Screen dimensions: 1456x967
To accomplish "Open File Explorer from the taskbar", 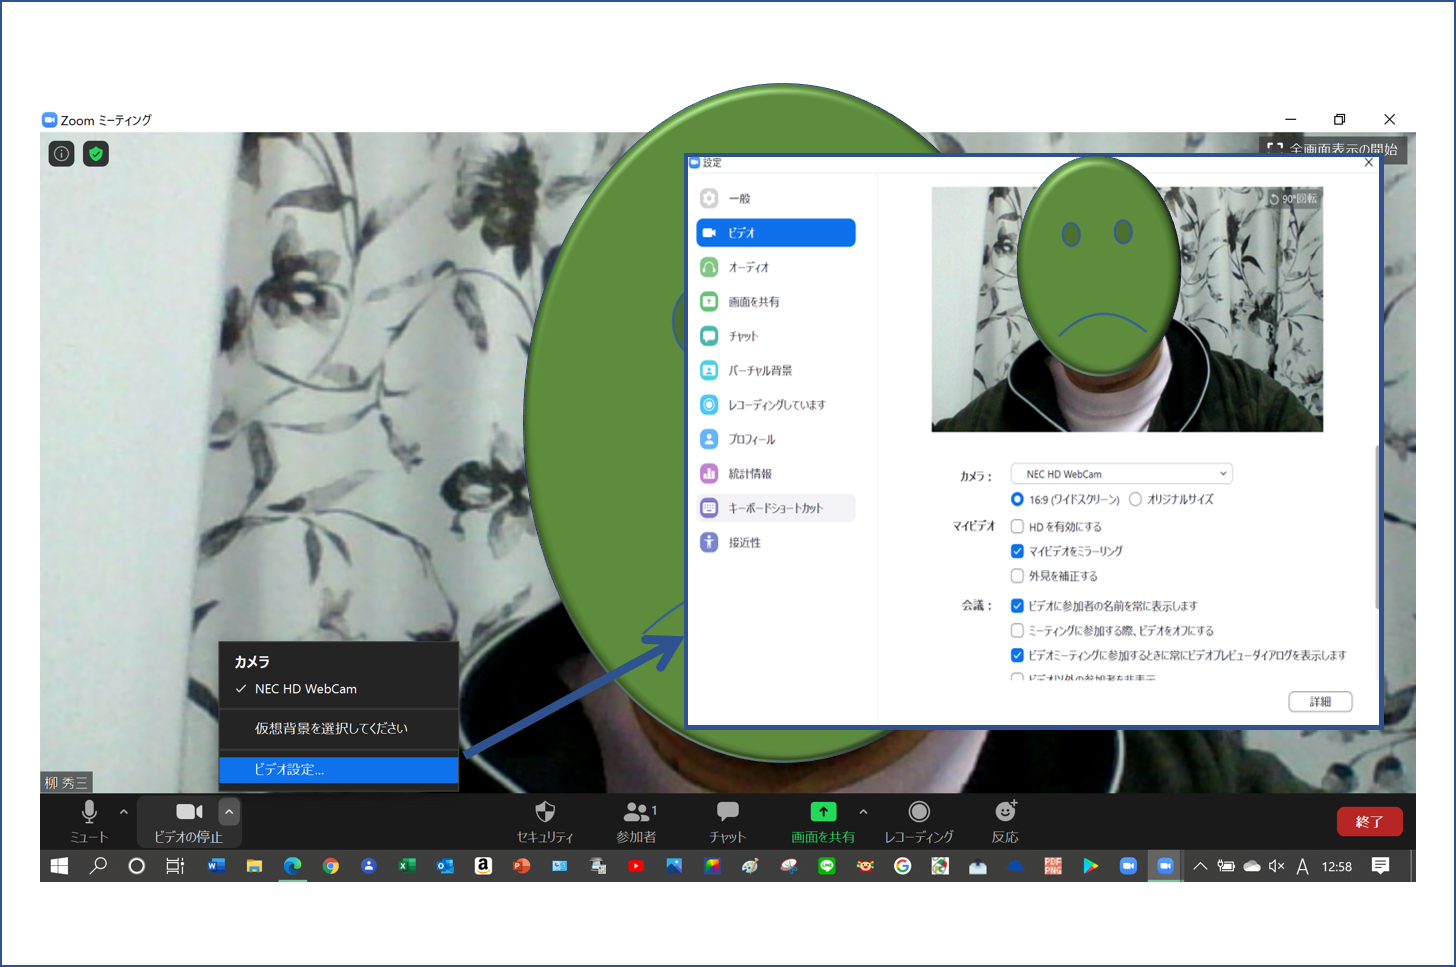I will pyautogui.click(x=254, y=866).
